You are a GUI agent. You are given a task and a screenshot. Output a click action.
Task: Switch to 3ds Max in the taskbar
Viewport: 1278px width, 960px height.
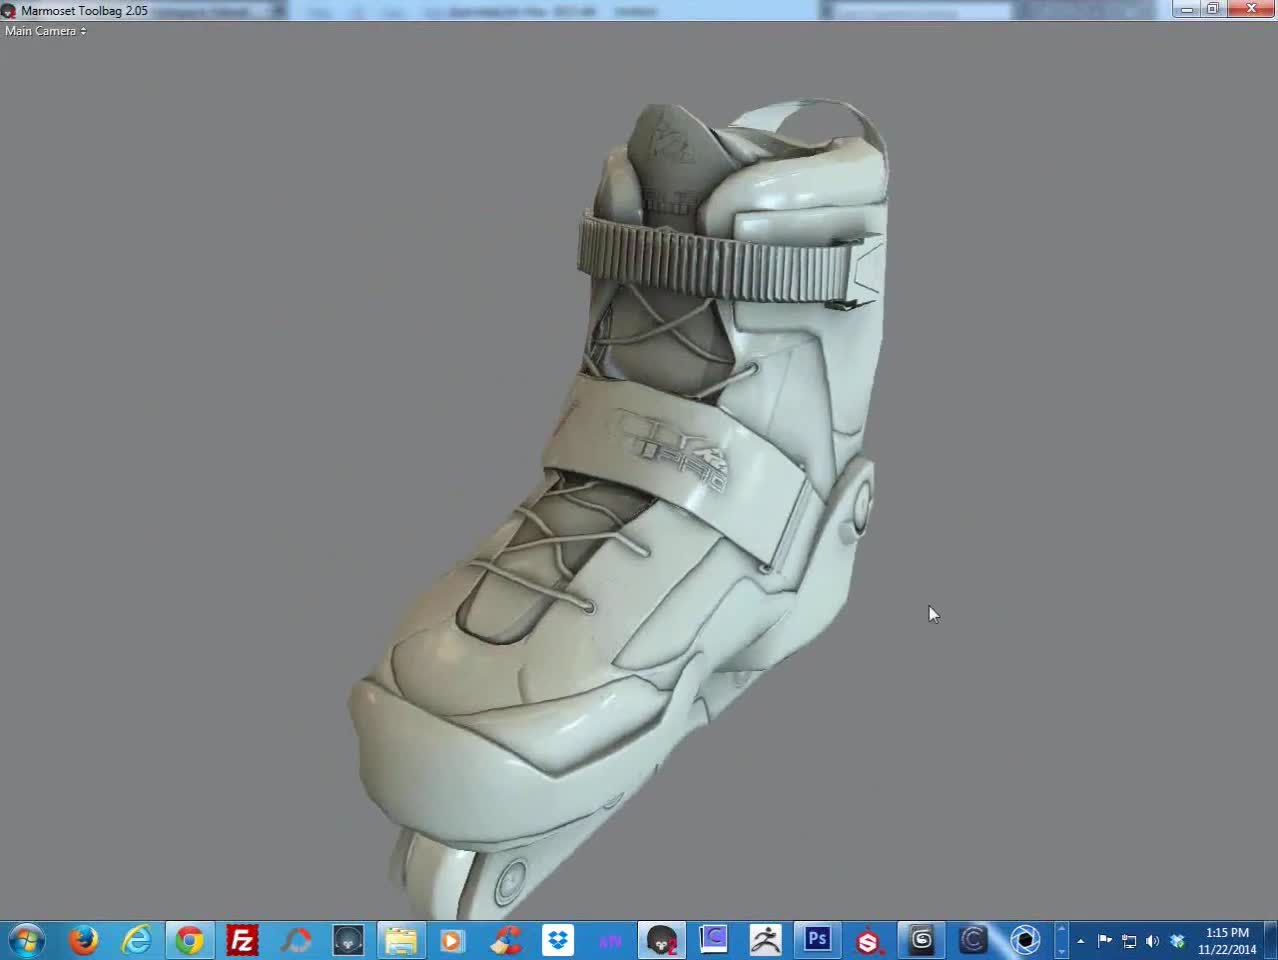pos(921,940)
